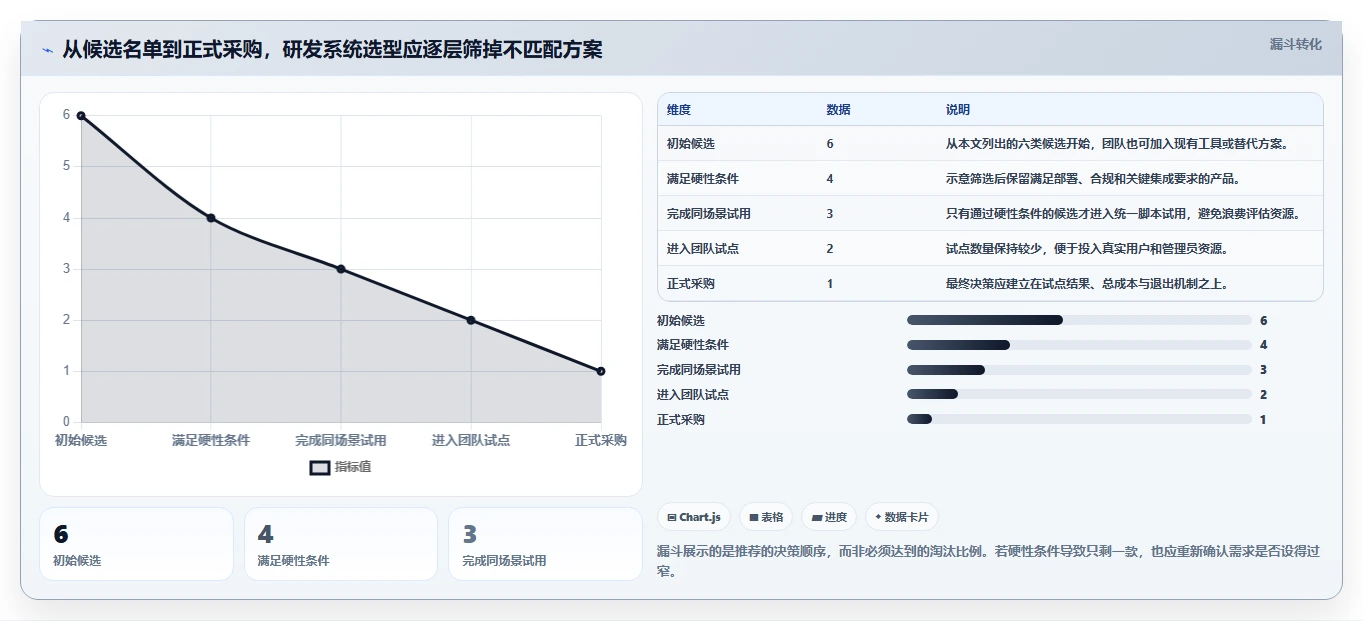Click the value 1 in 正式采购 table row
The width and height of the screenshot is (1363, 621).
pyautogui.click(x=830, y=284)
